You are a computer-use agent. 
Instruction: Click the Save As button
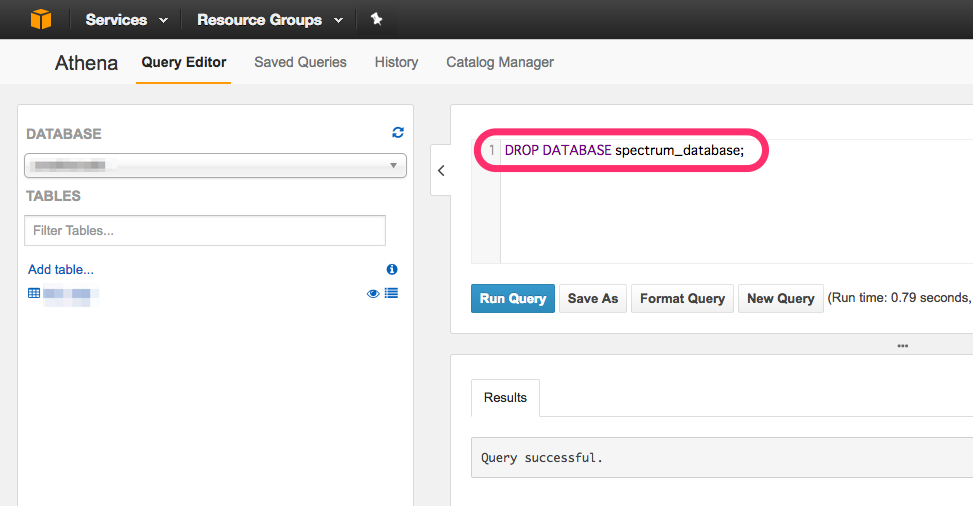point(593,299)
